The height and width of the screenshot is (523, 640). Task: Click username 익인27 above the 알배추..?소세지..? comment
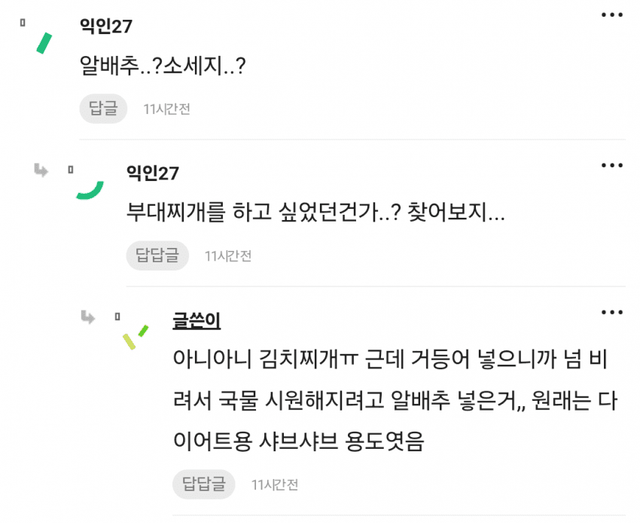click(106, 25)
